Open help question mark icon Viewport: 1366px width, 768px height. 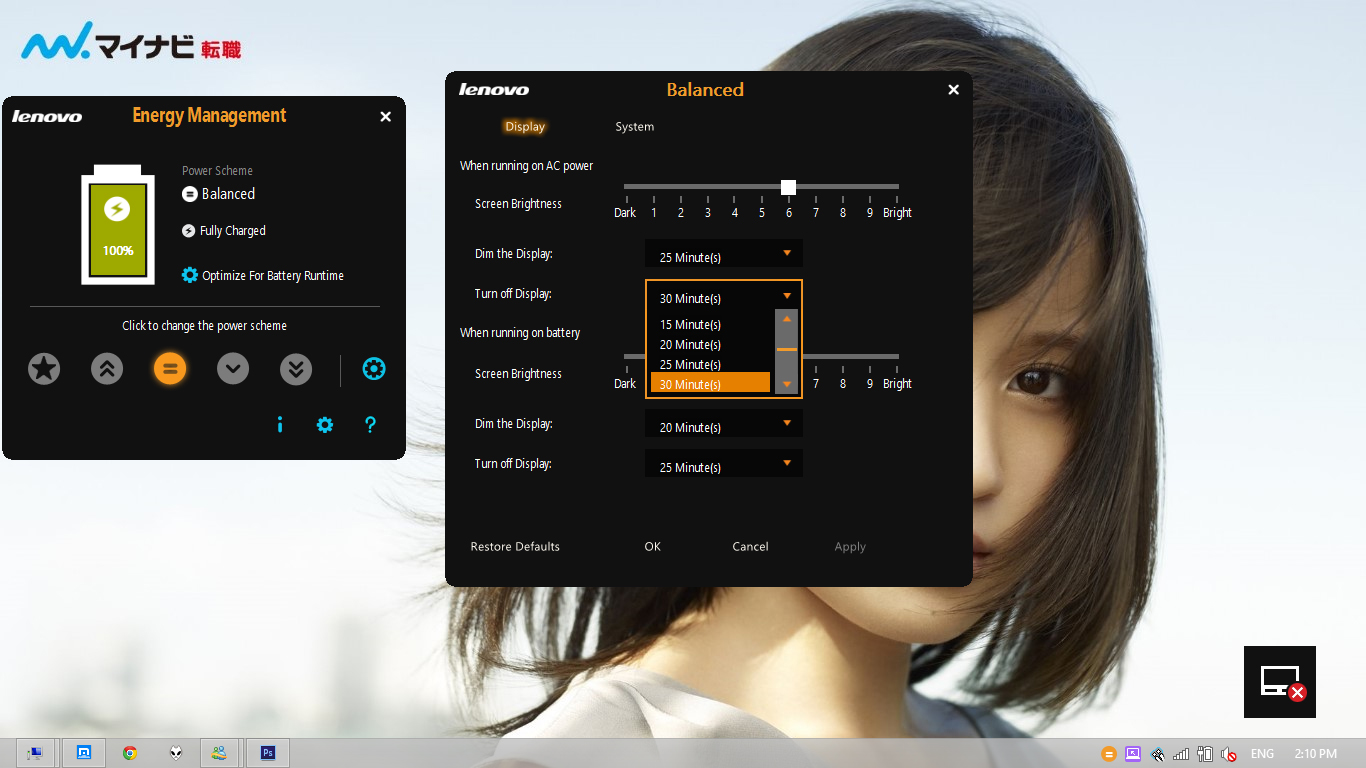point(370,425)
